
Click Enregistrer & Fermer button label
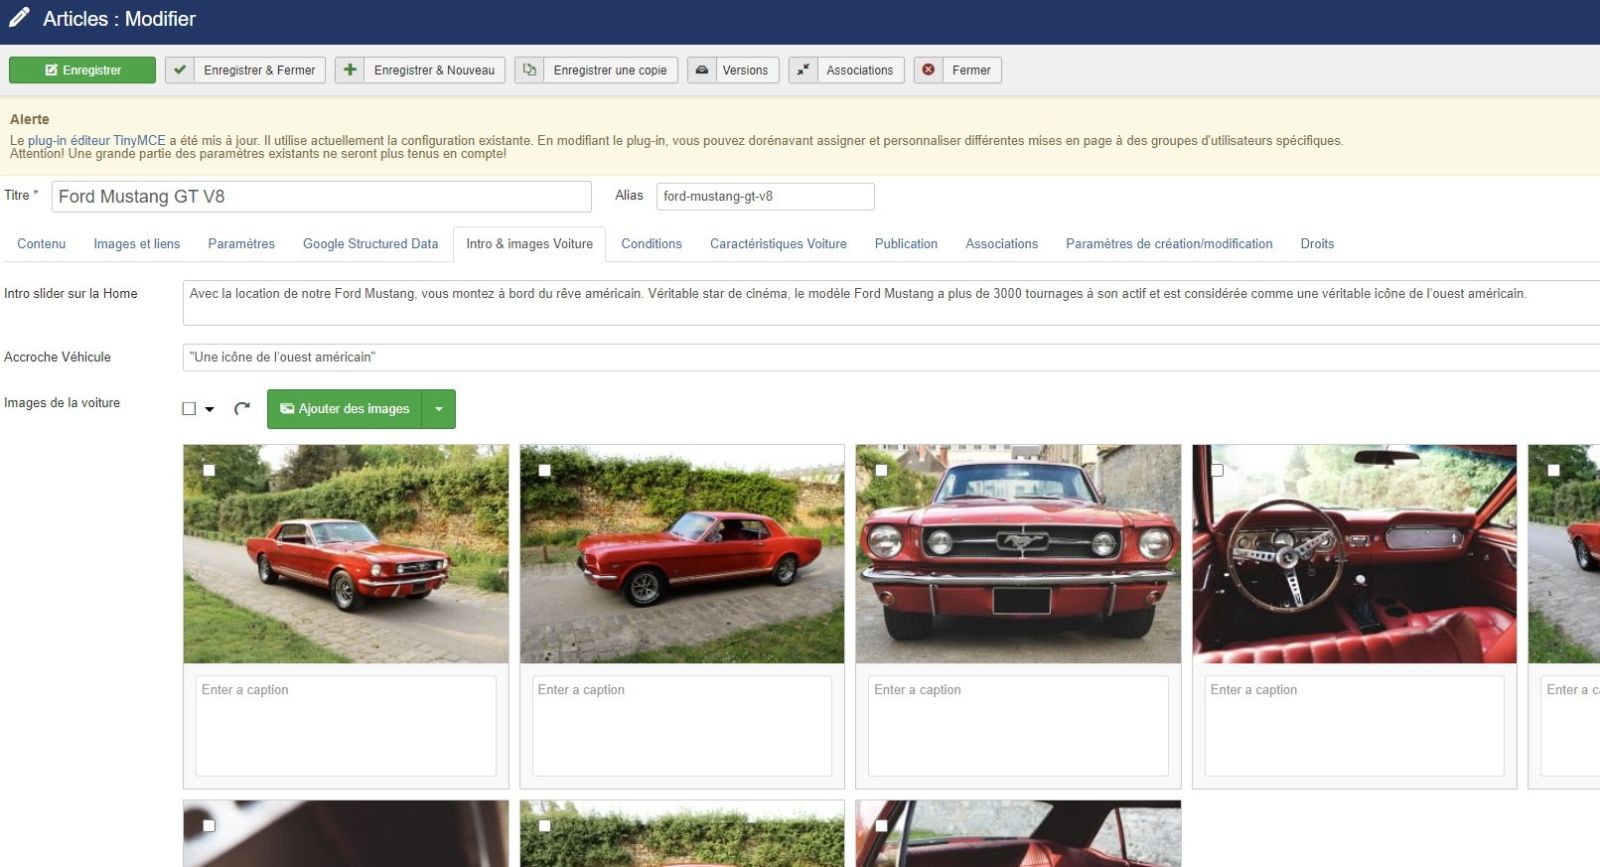pyautogui.click(x=259, y=70)
